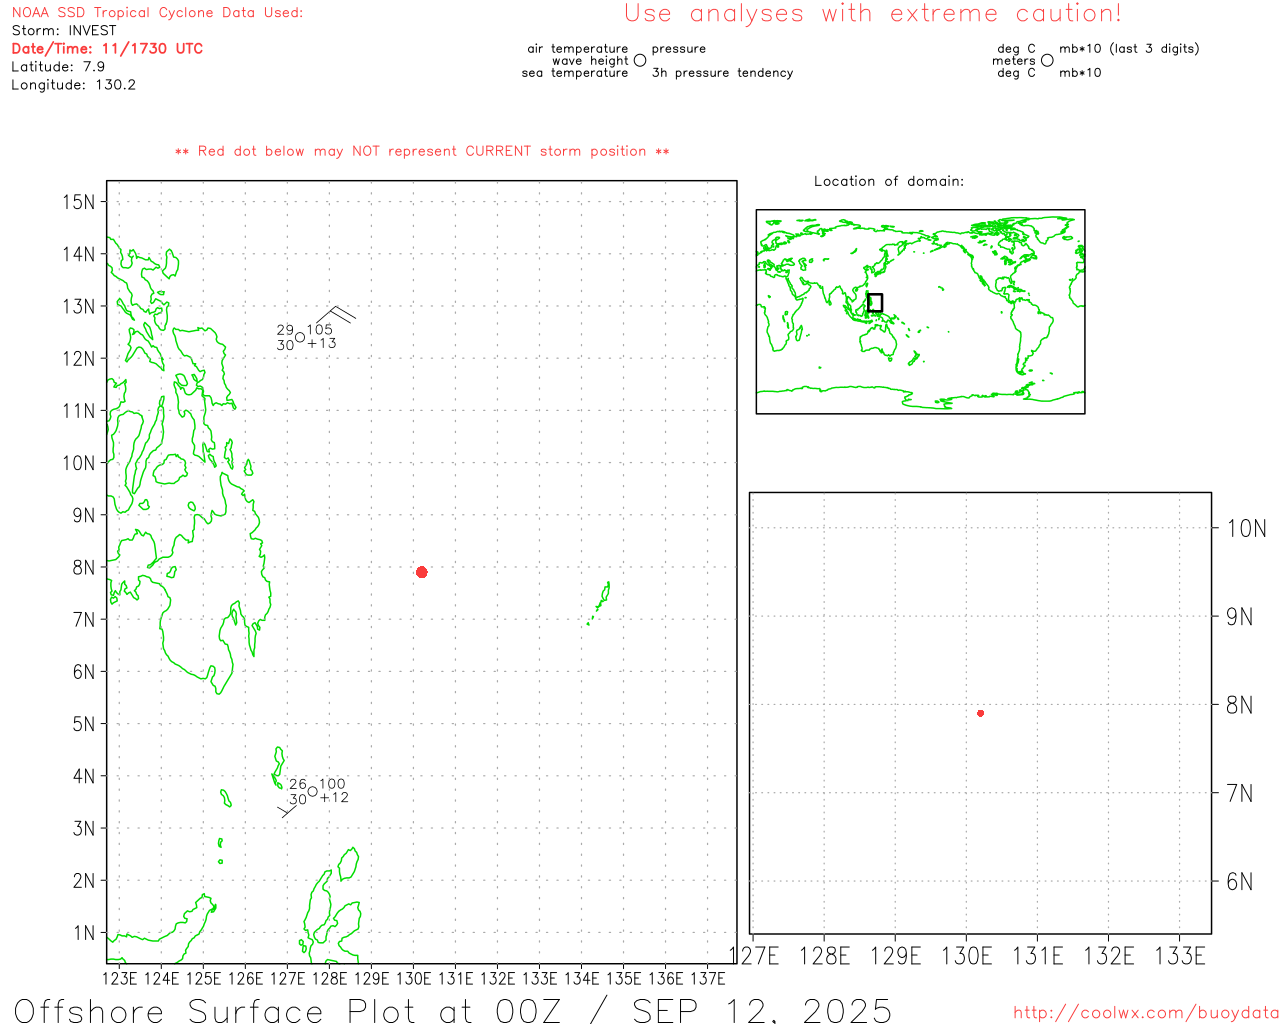Click 'Use analyses with extreme caution!' warning
1280x1024 pixels.
click(x=873, y=13)
